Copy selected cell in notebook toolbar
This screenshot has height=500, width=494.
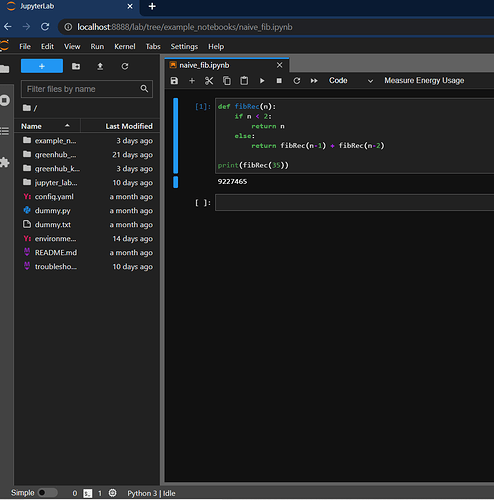[227, 81]
